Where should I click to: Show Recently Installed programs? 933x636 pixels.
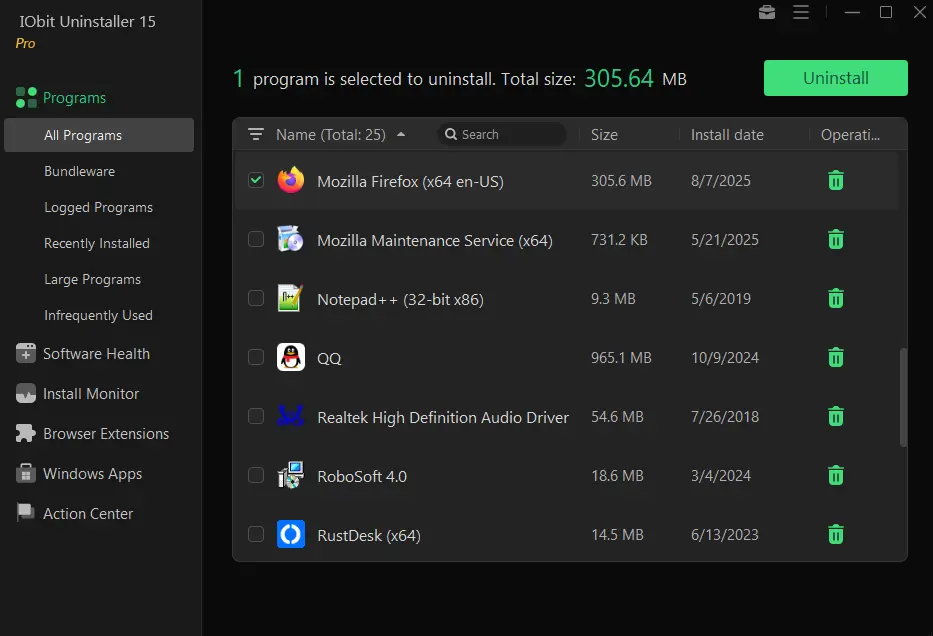coord(99,243)
